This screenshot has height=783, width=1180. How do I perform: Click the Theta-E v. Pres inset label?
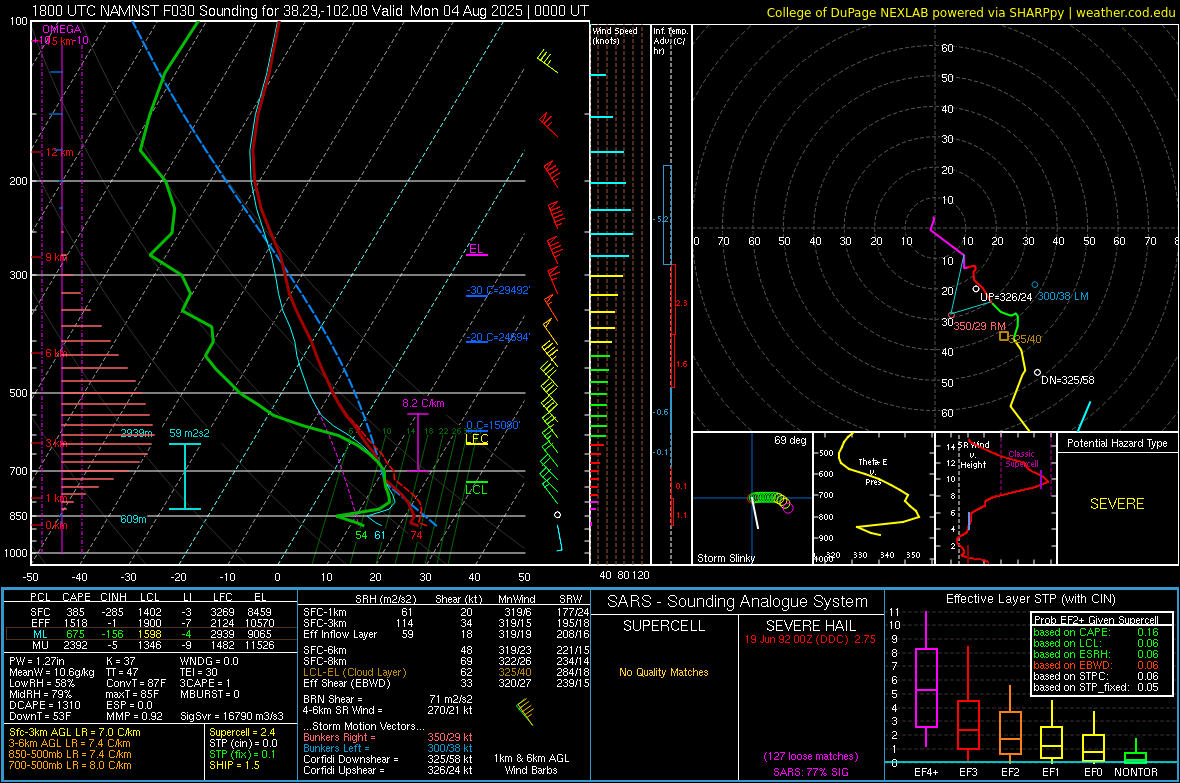point(873,471)
